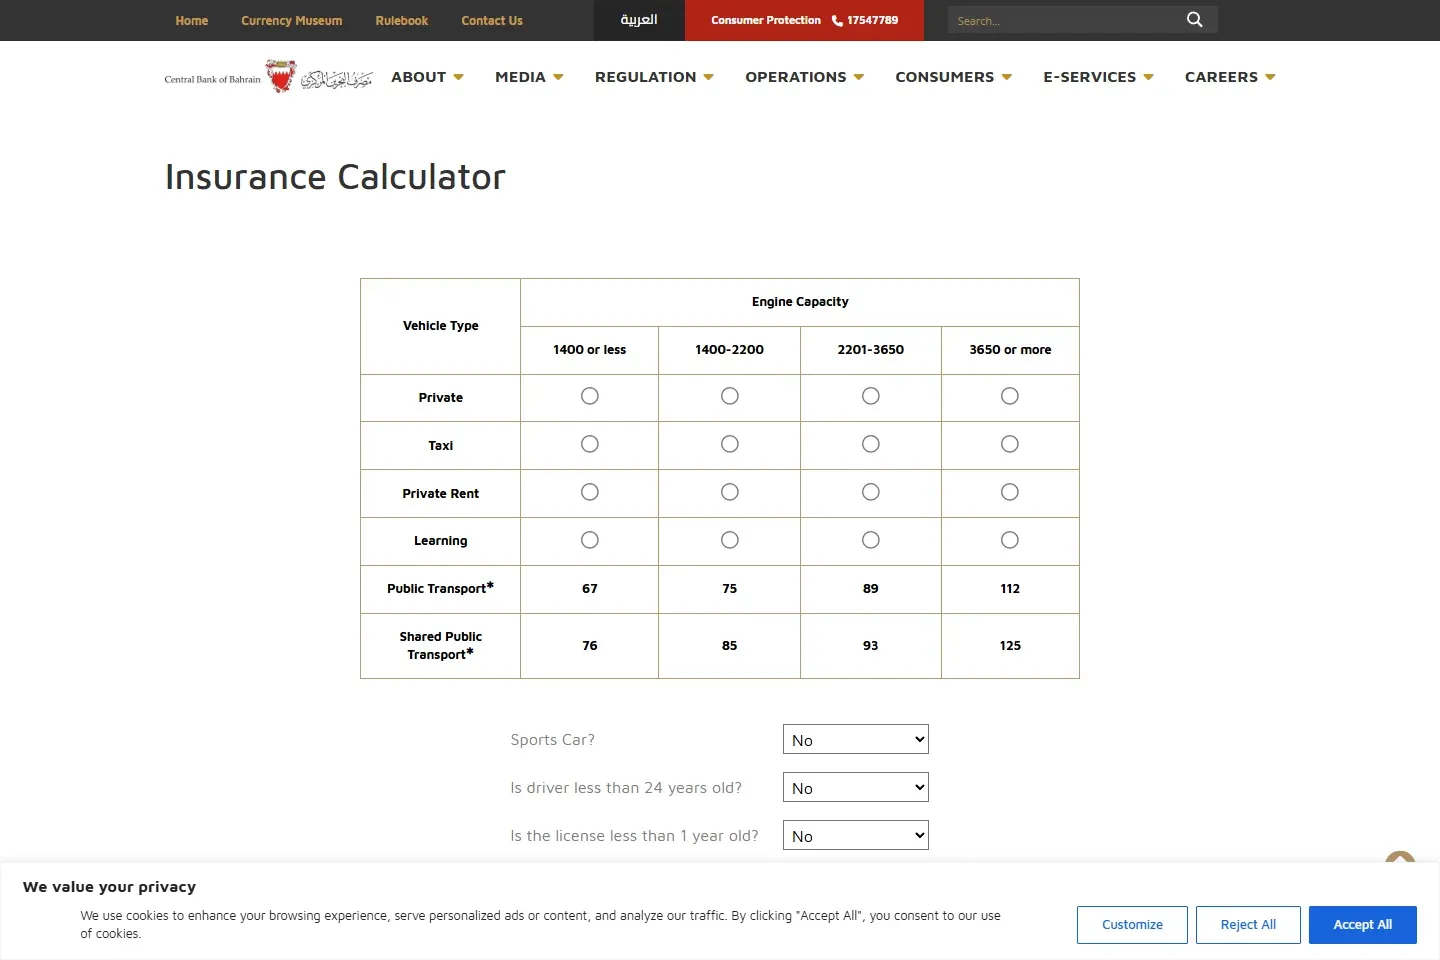Expand the CONSUMERS menu
Screen dimensions: 1440x960
[x=953, y=77]
